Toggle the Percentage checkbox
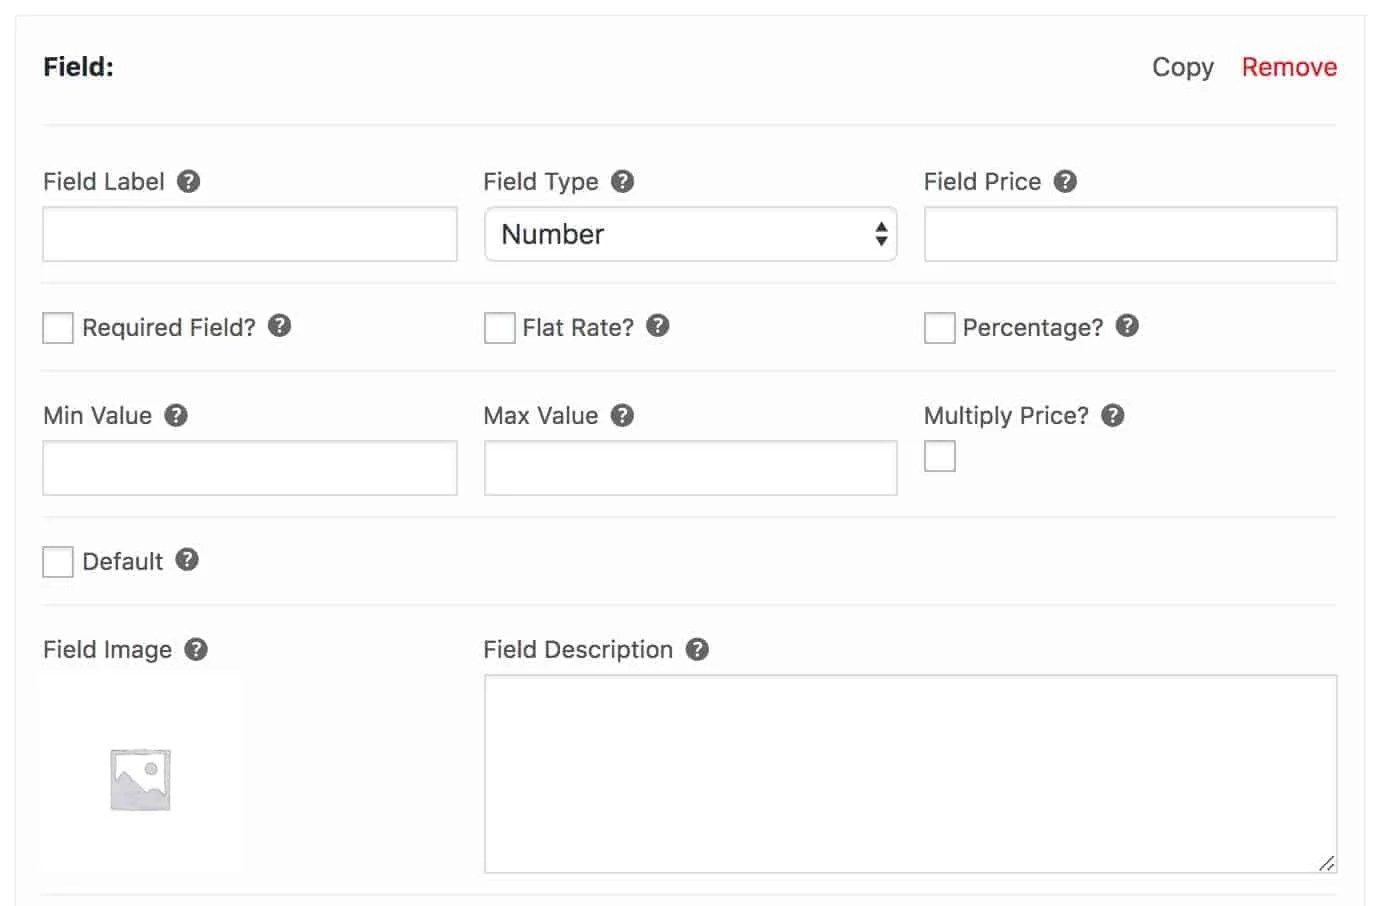 939,326
